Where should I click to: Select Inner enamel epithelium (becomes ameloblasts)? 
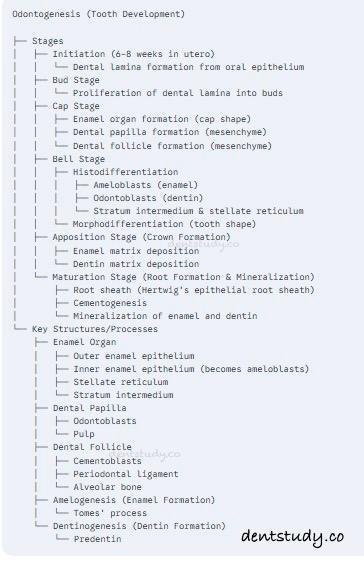[191, 369]
